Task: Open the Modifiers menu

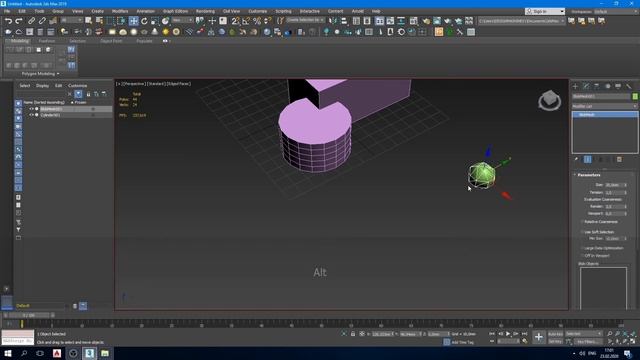Action: (120, 11)
